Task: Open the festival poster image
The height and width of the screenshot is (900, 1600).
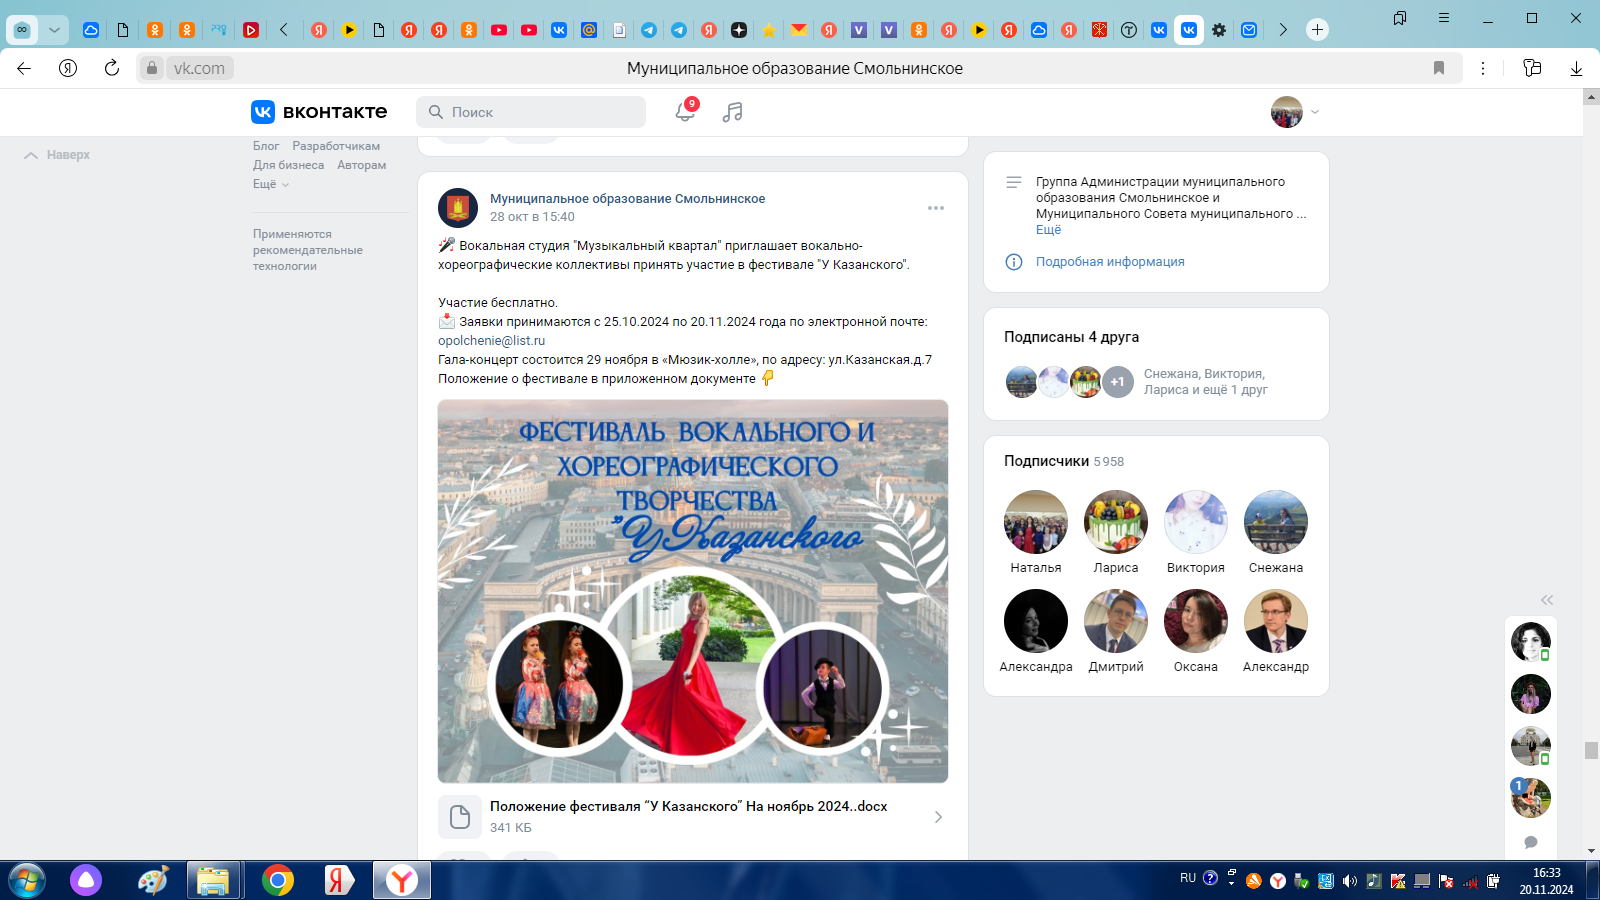Action: pyautogui.click(x=693, y=591)
